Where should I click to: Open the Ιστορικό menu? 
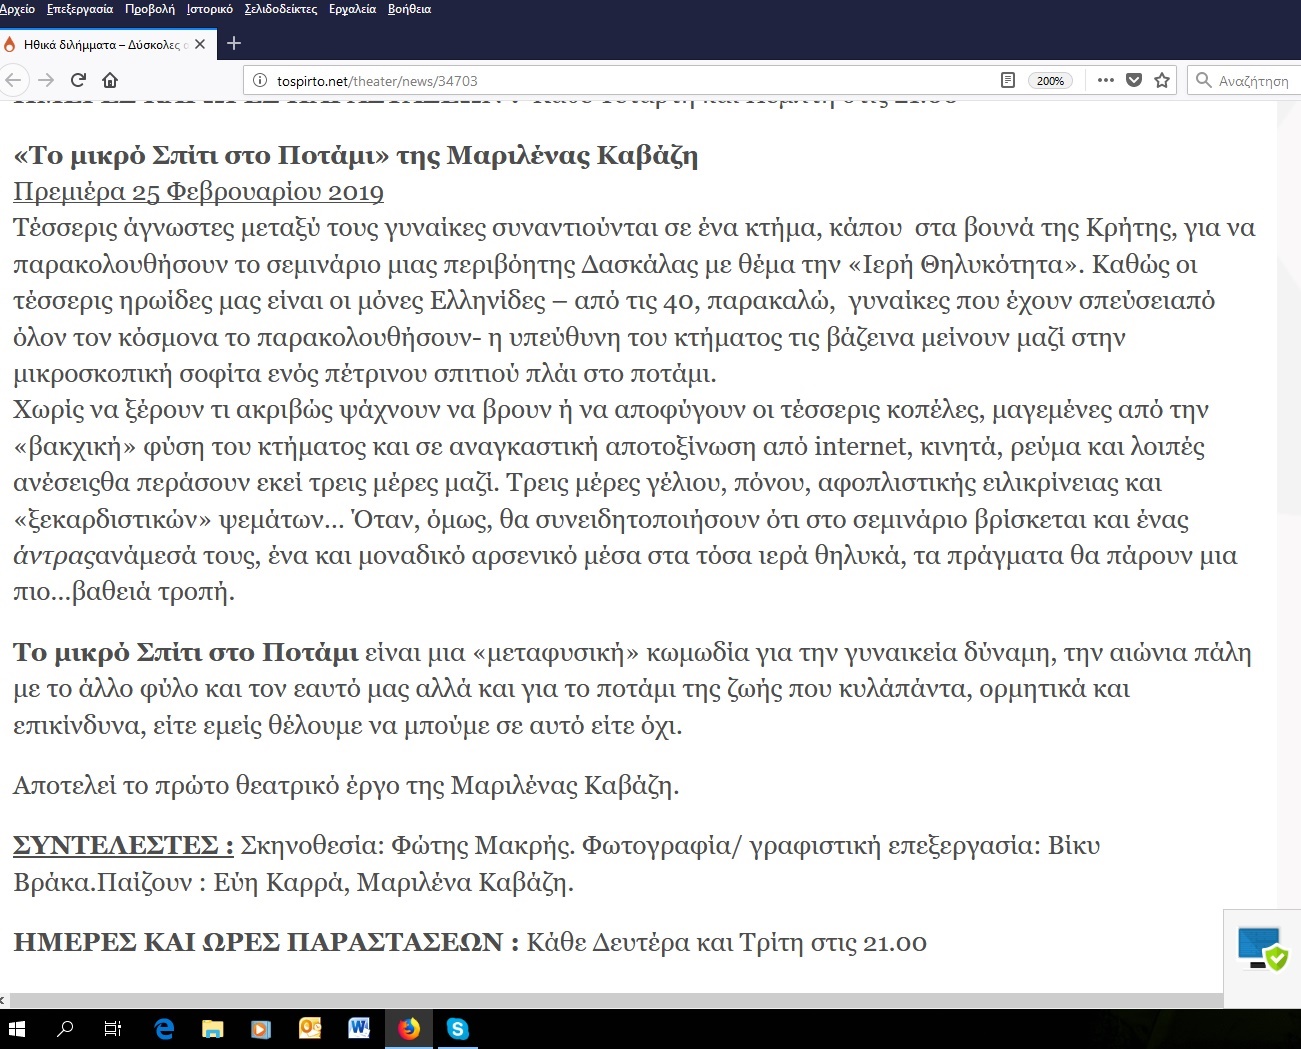(210, 9)
